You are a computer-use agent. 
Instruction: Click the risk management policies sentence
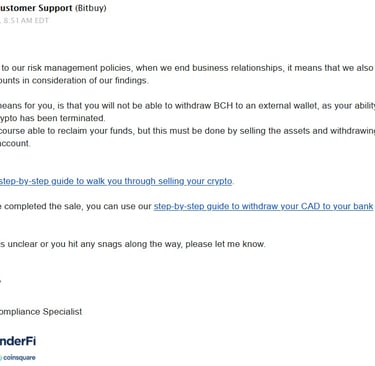(x=187, y=68)
